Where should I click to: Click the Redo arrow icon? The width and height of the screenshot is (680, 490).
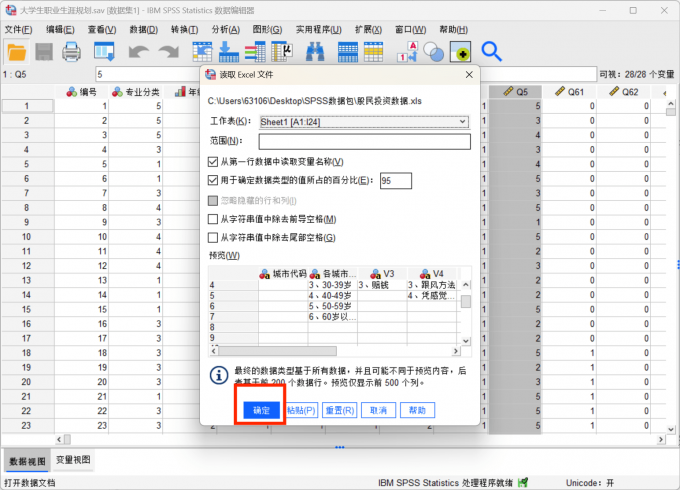click(169, 52)
